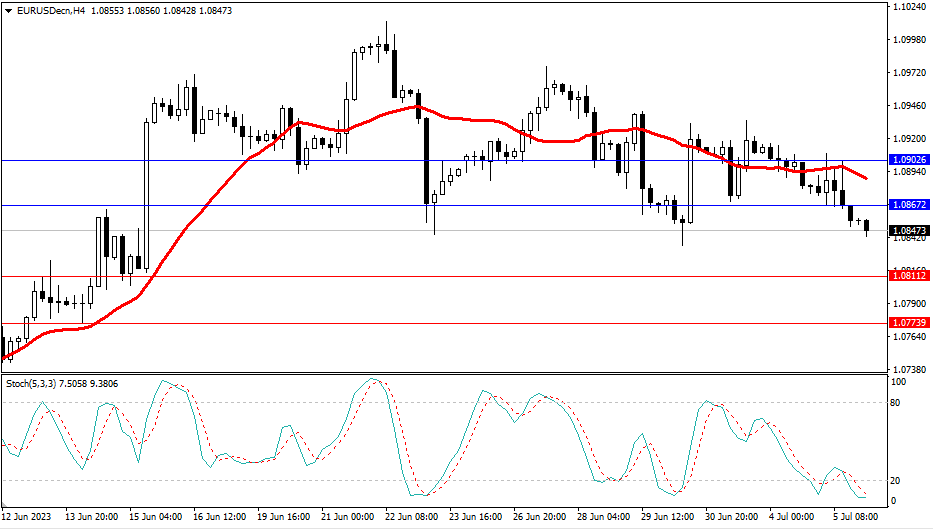
Task: Click the last candlestick at chart's right edge
Action: pos(866,226)
